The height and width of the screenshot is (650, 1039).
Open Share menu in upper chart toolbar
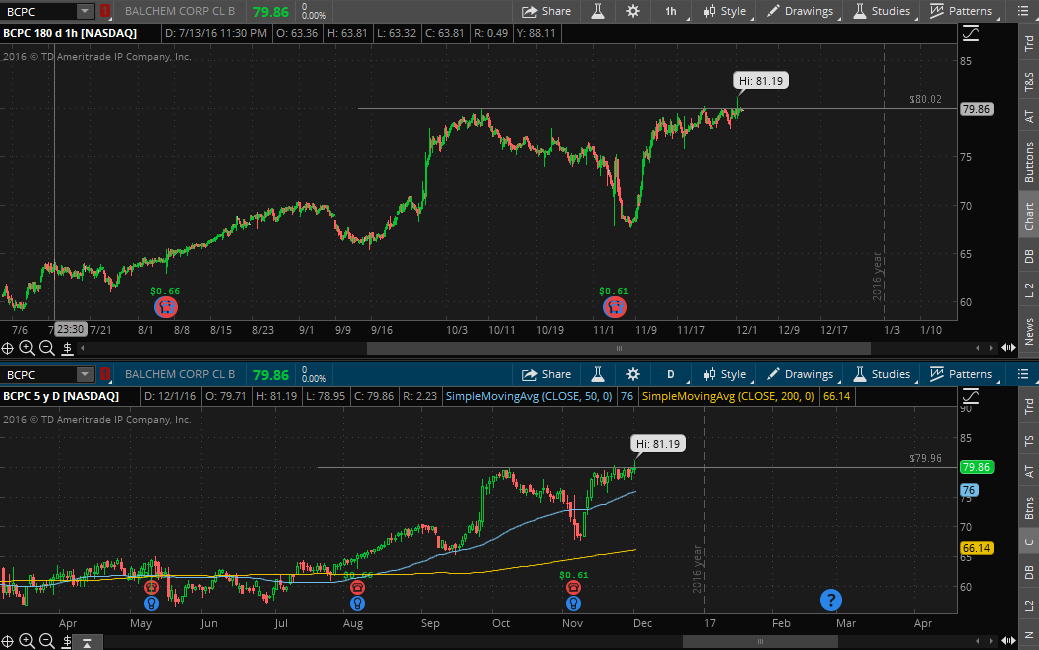tap(546, 11)
